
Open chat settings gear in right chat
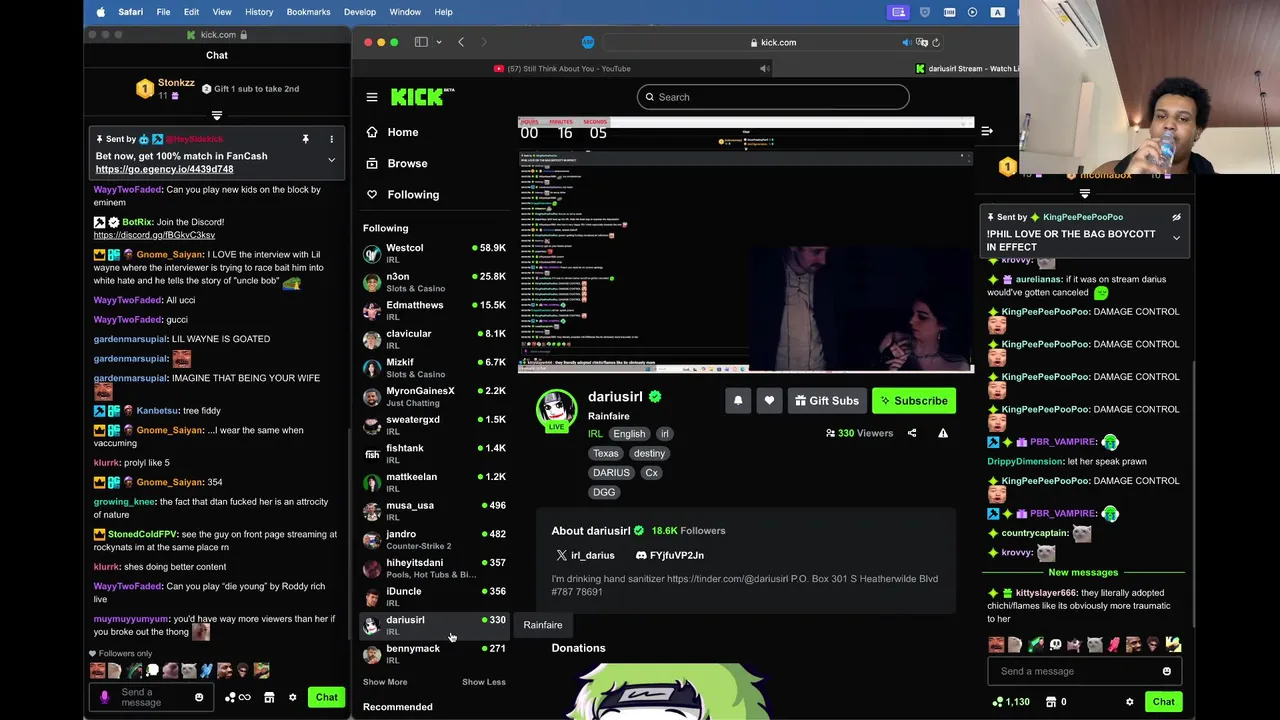tap(1130, 702)
